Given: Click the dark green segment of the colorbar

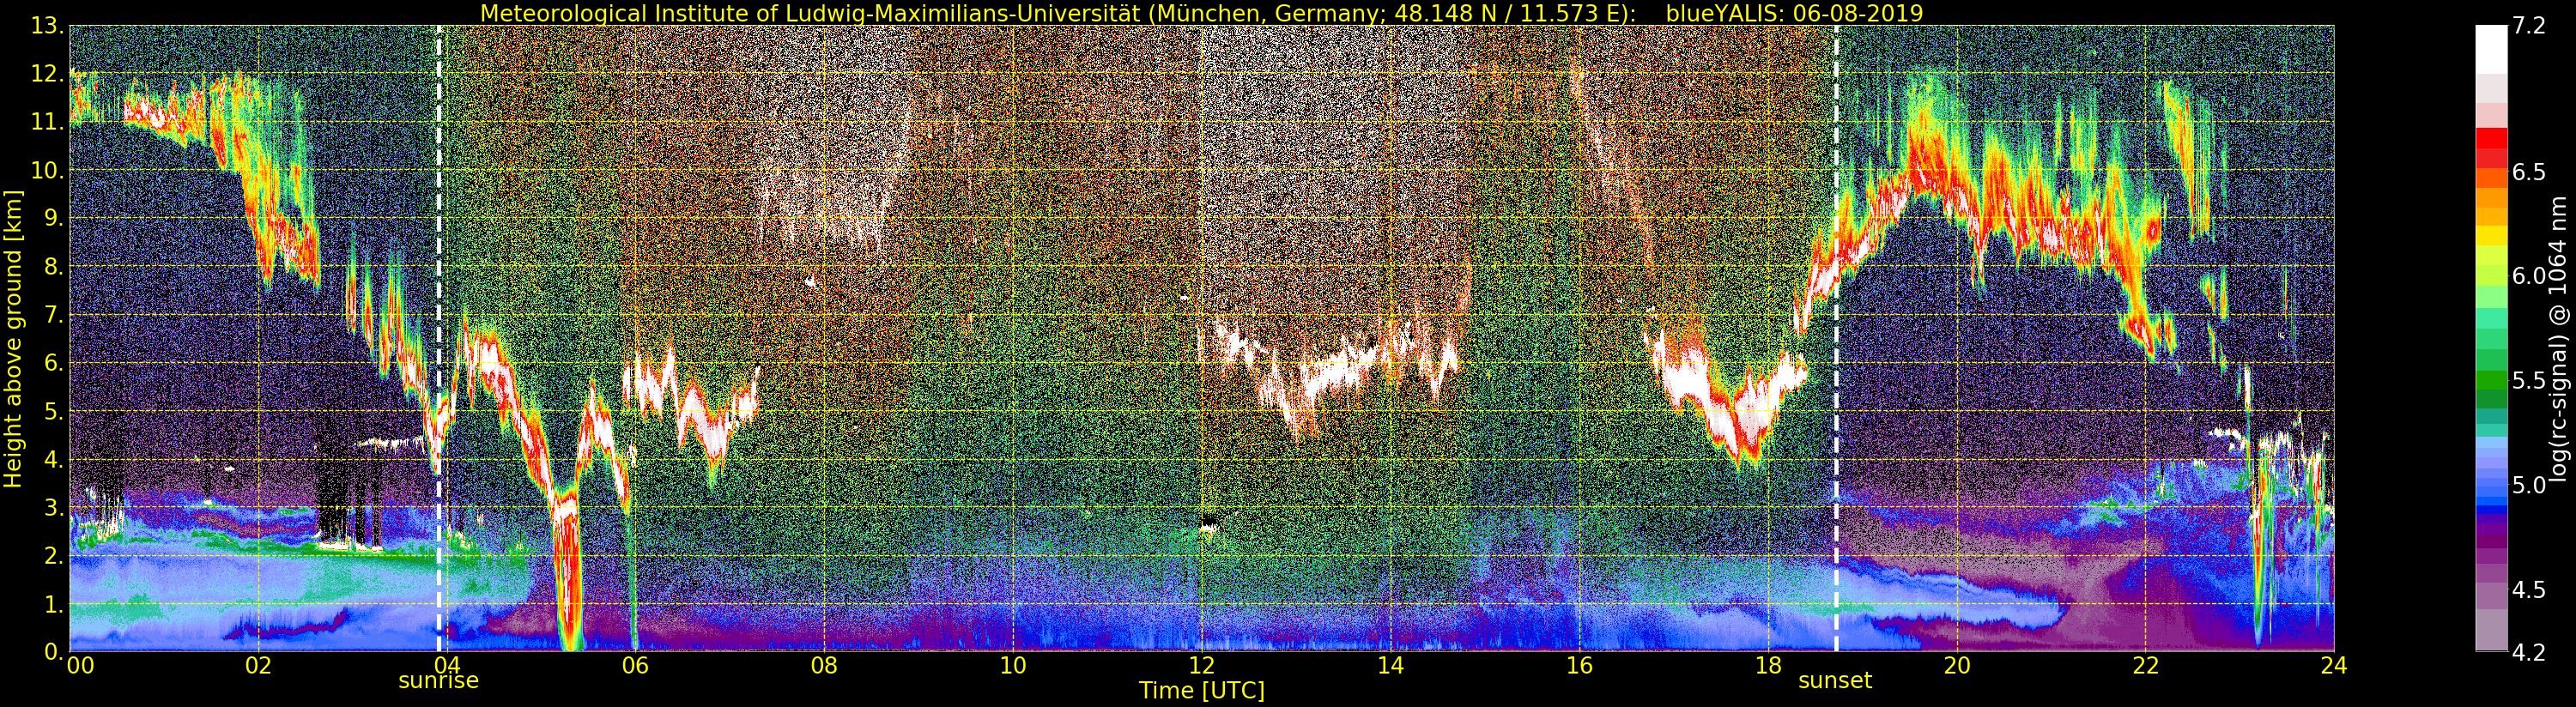Looking at the screenshot, I should (2491, 398).
